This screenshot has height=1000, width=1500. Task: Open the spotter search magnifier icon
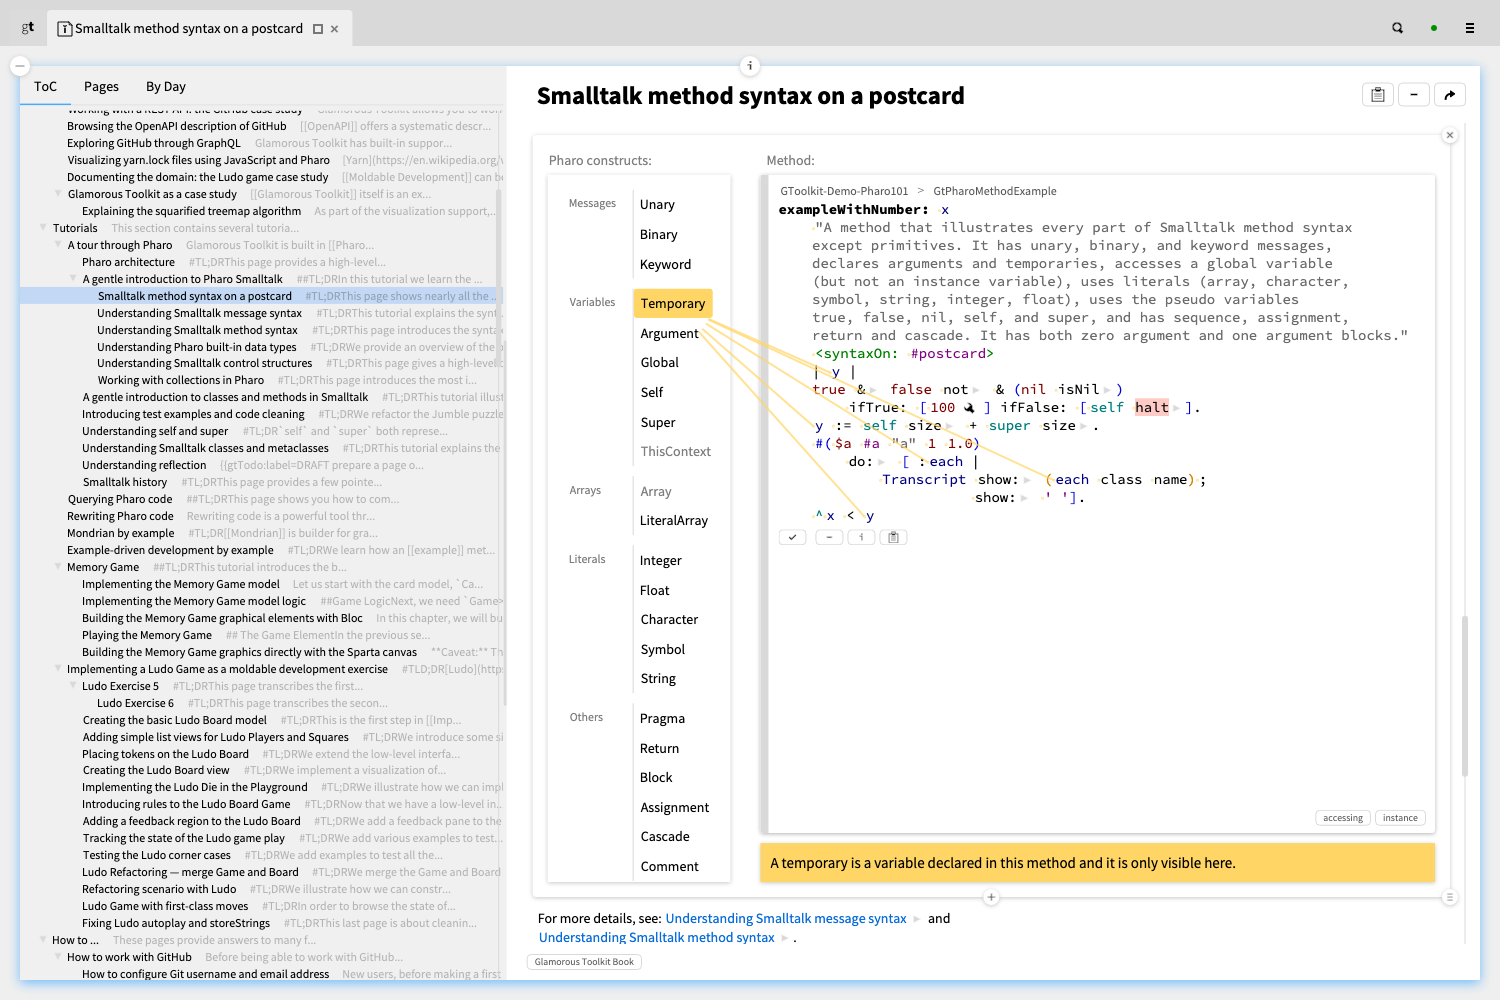pyautogui.click(x=1397, y=28)
